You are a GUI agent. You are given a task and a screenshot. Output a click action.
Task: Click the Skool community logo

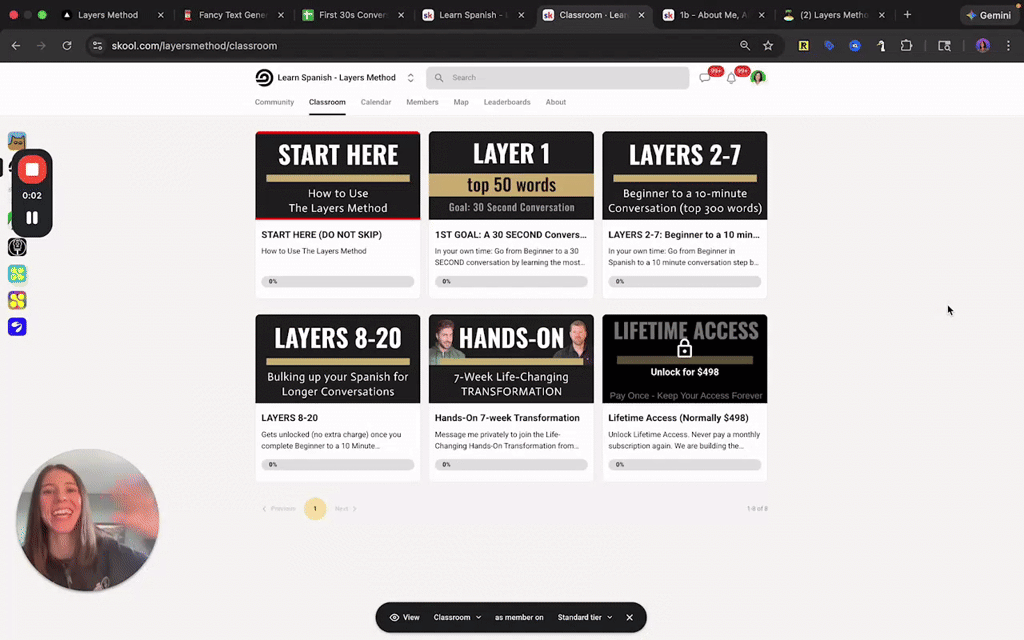point(262,77)
